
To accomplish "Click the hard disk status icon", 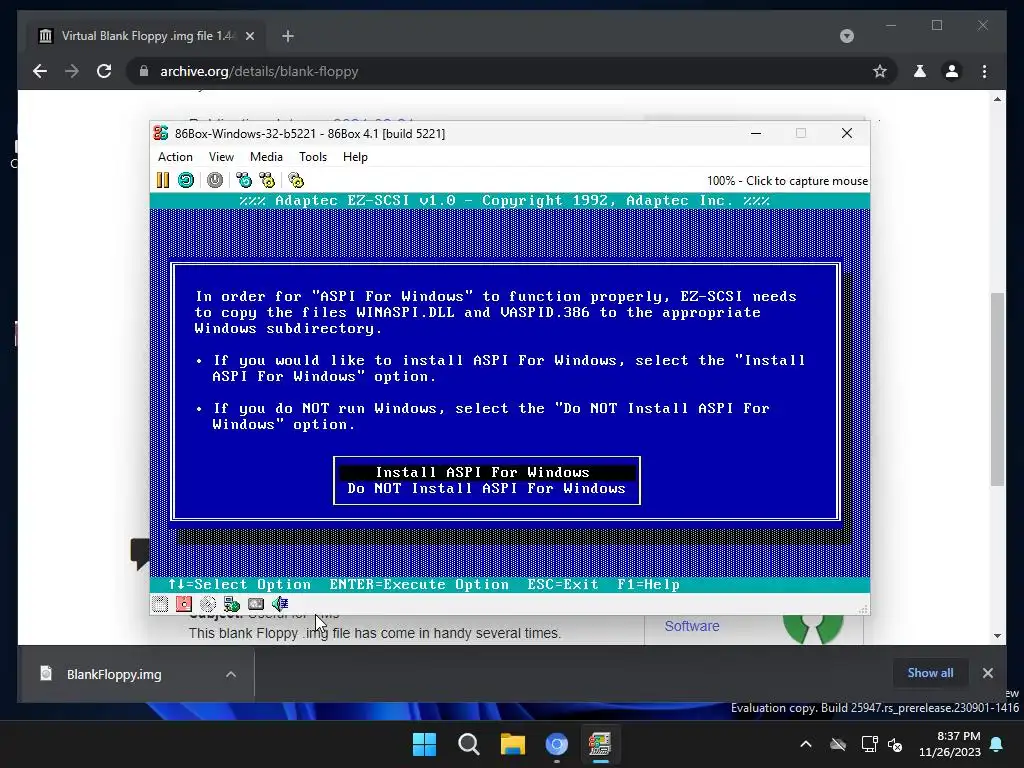I will pos(256,604).
